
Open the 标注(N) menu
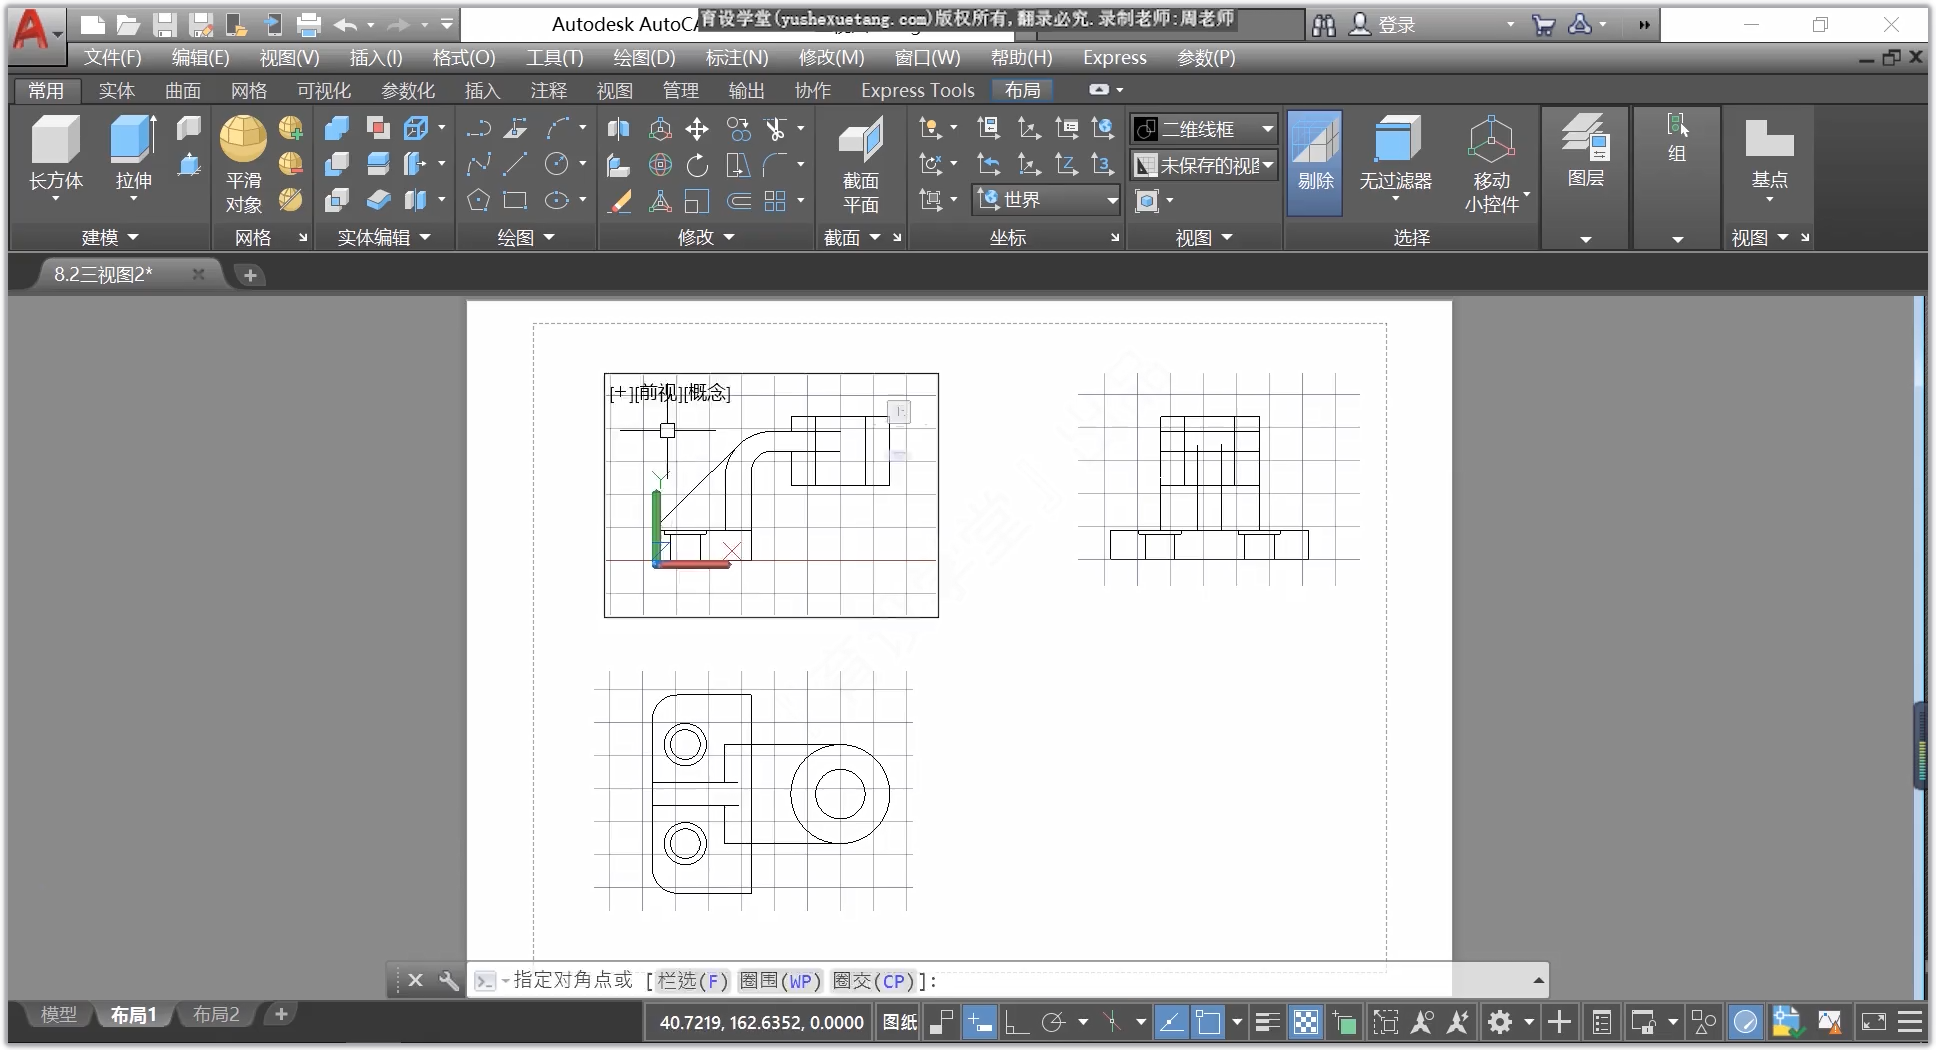click(737, 58)
